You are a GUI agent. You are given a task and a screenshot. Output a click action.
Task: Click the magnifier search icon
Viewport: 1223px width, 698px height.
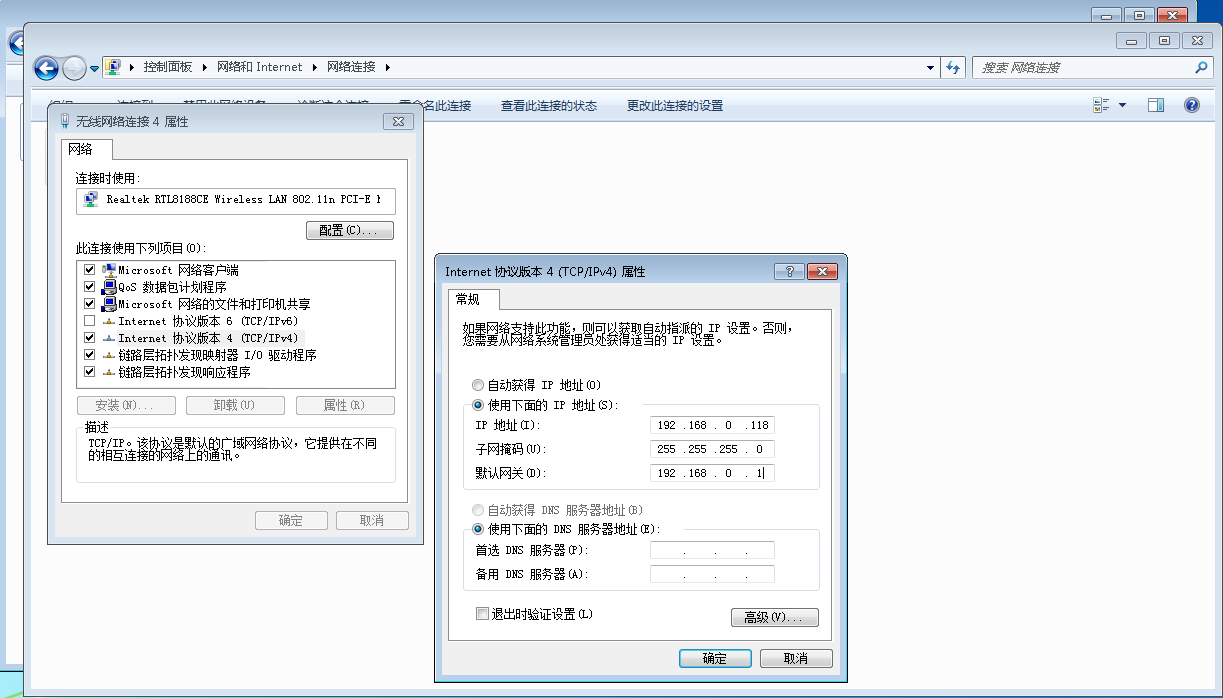click(x=1201, y=67)
